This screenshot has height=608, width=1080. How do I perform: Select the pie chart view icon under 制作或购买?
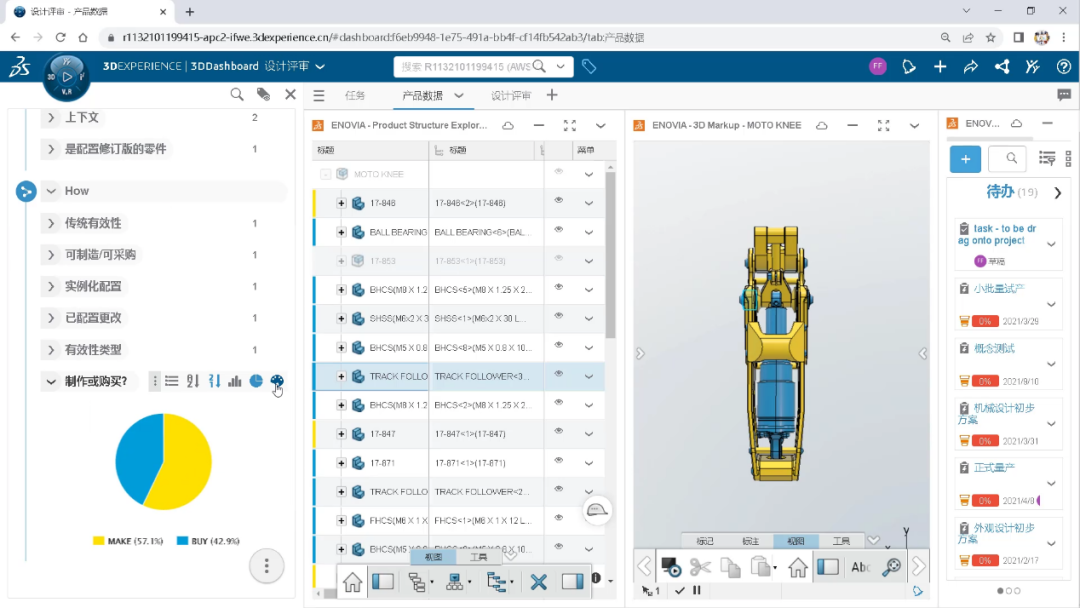click(256, 382)
